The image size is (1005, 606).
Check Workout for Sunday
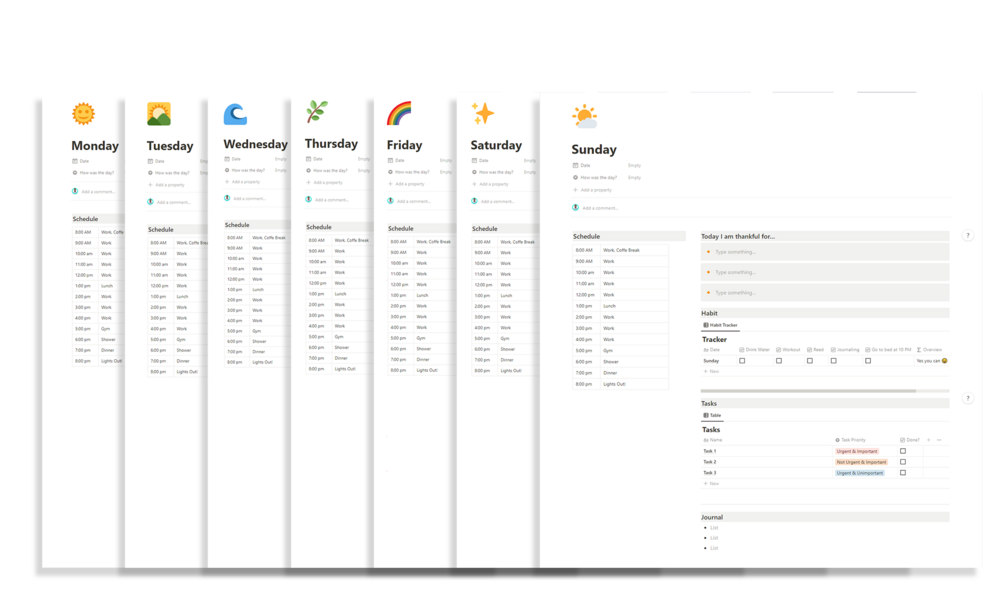(779, 361)
